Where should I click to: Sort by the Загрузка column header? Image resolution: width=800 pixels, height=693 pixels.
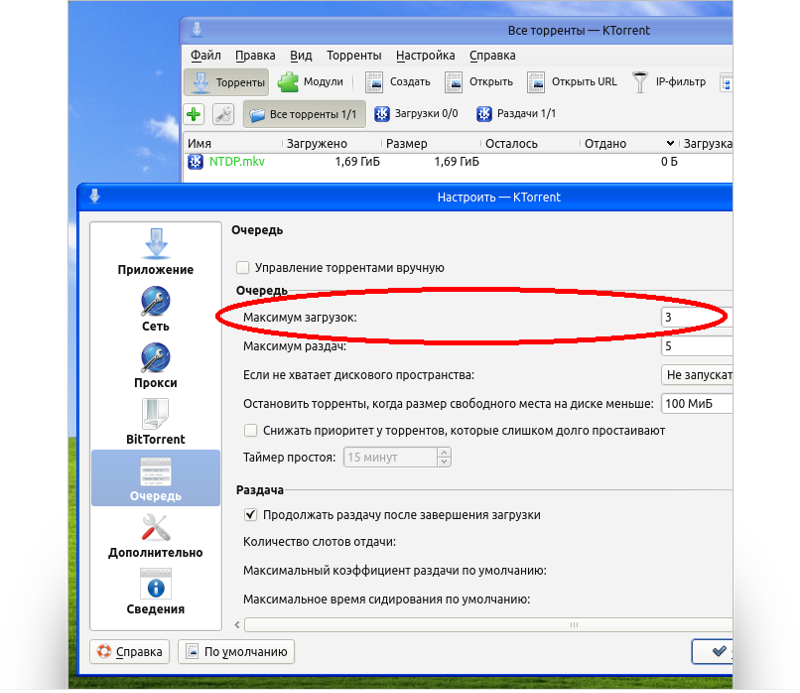pos(707,143)
